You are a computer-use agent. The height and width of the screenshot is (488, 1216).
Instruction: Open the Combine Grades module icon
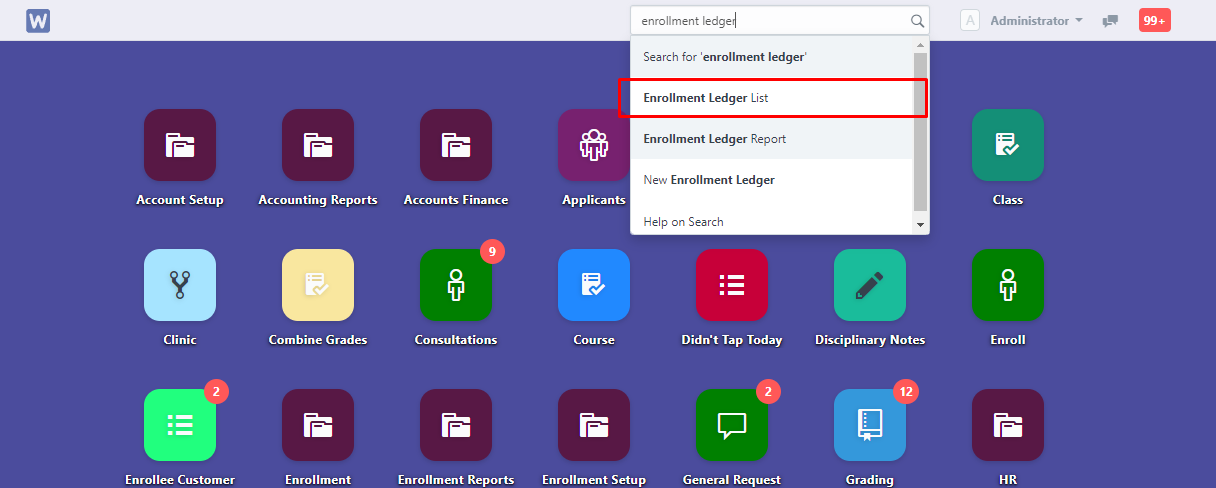coord(318,285)
